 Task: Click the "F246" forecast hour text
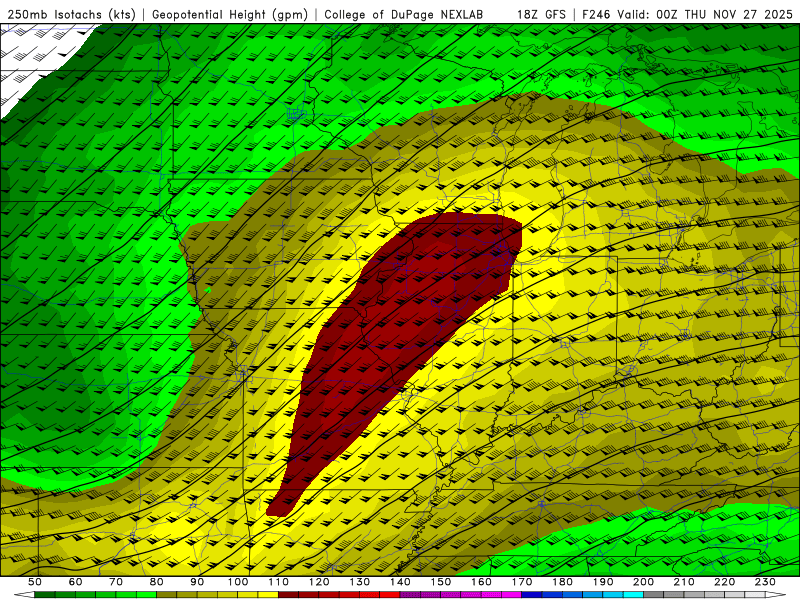(x=597, y=15)
